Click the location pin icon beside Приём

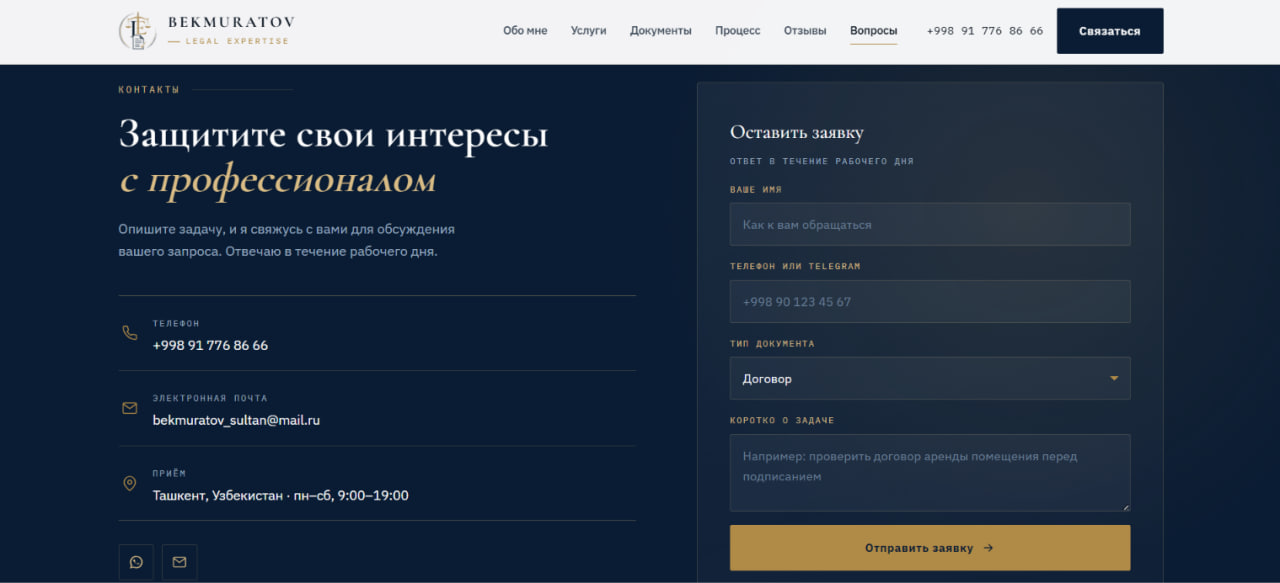[130, 483]
